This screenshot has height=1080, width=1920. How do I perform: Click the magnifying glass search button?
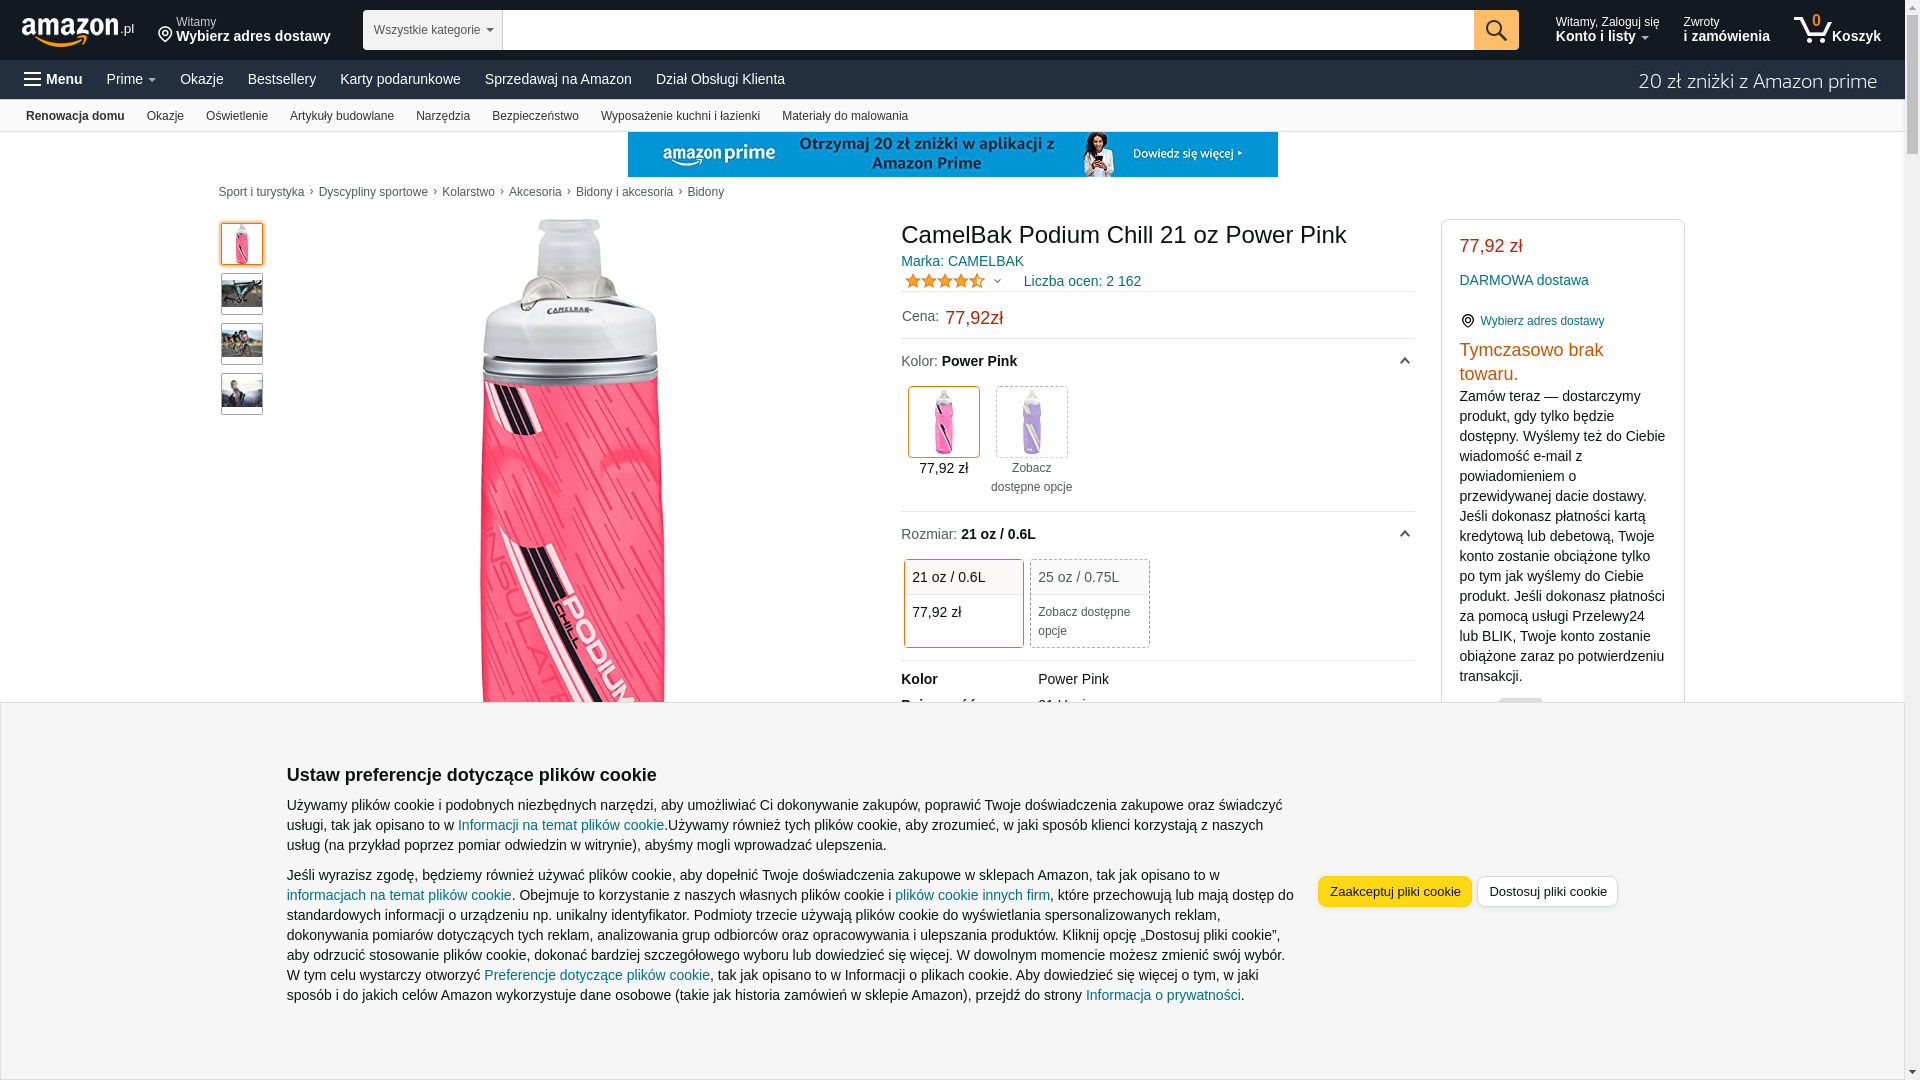pos(1495,30)
